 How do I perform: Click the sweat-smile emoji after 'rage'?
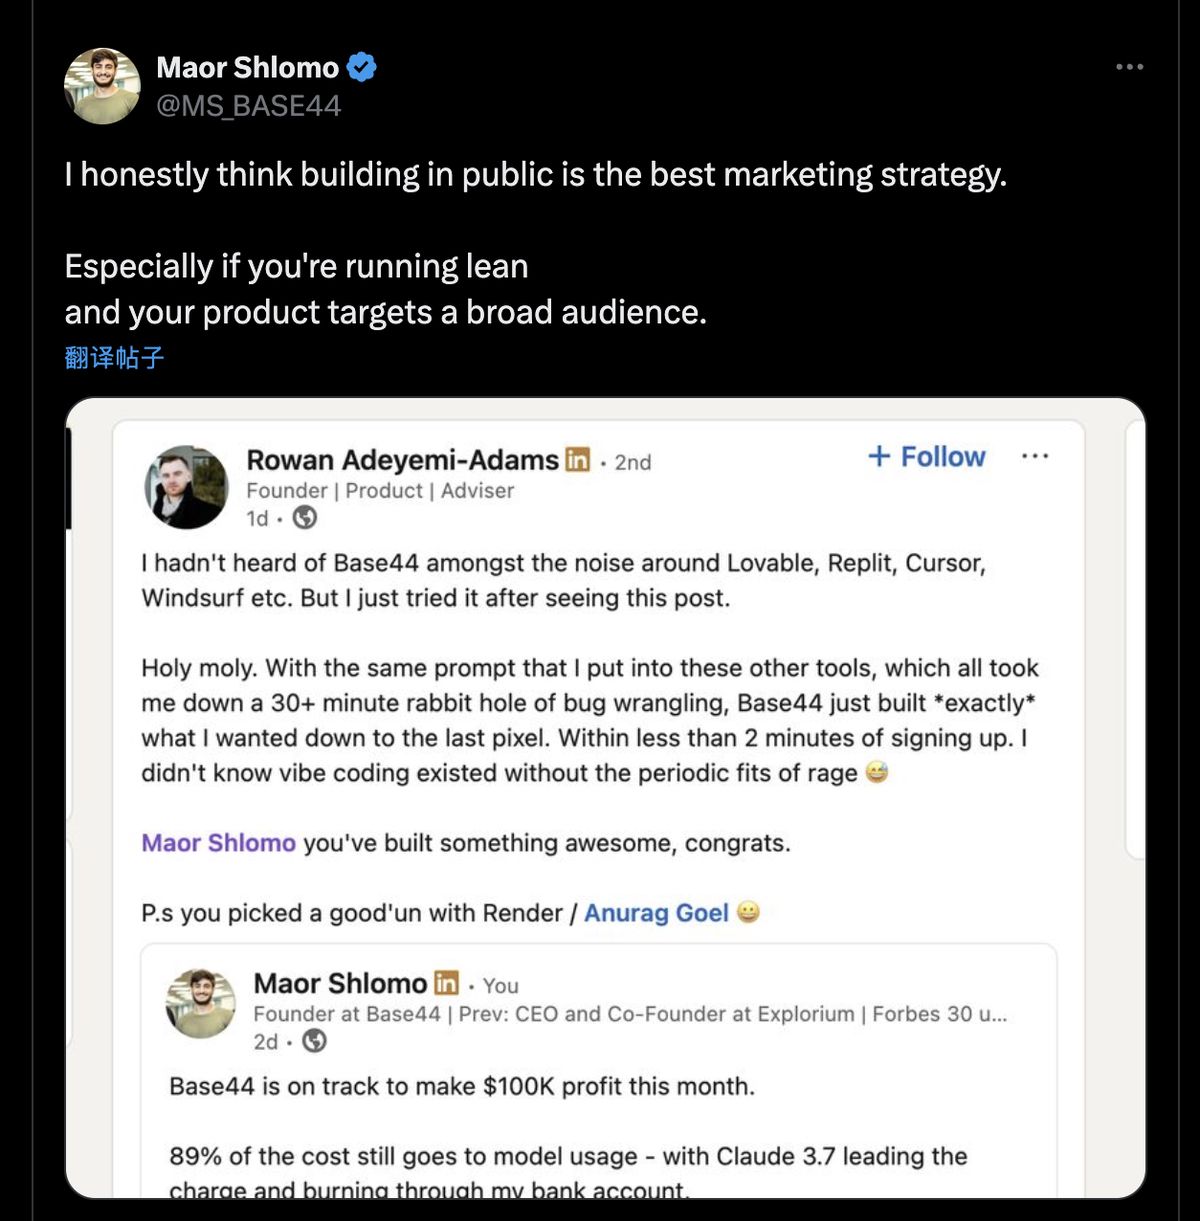(877, 772)
